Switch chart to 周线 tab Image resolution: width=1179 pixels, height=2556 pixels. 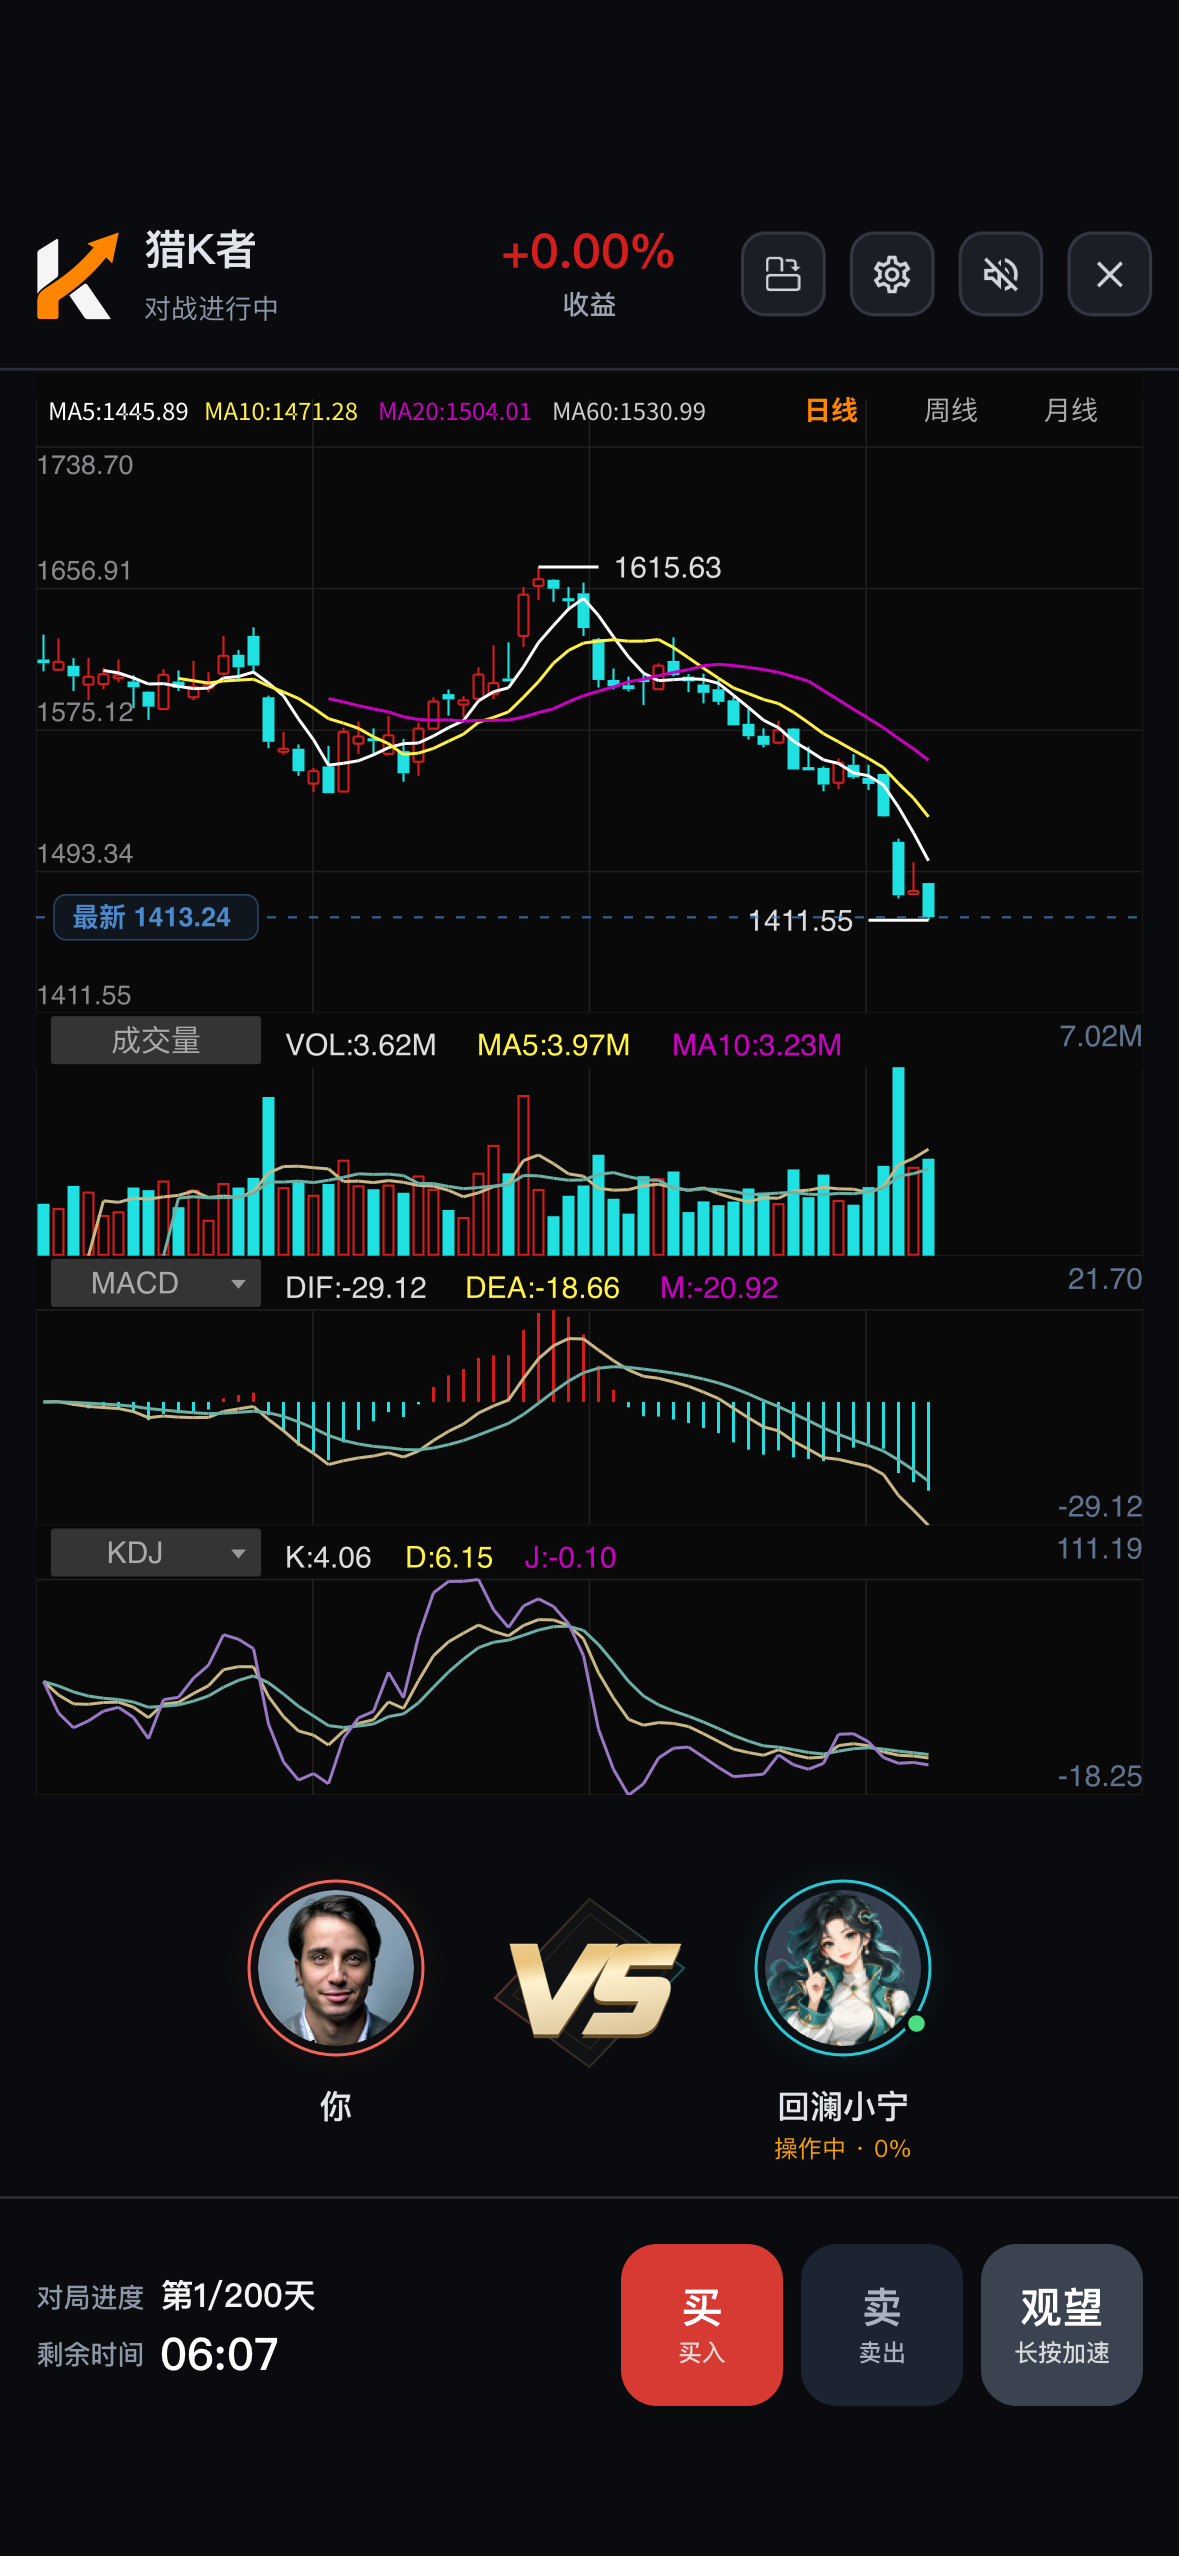tap(950, 410)
